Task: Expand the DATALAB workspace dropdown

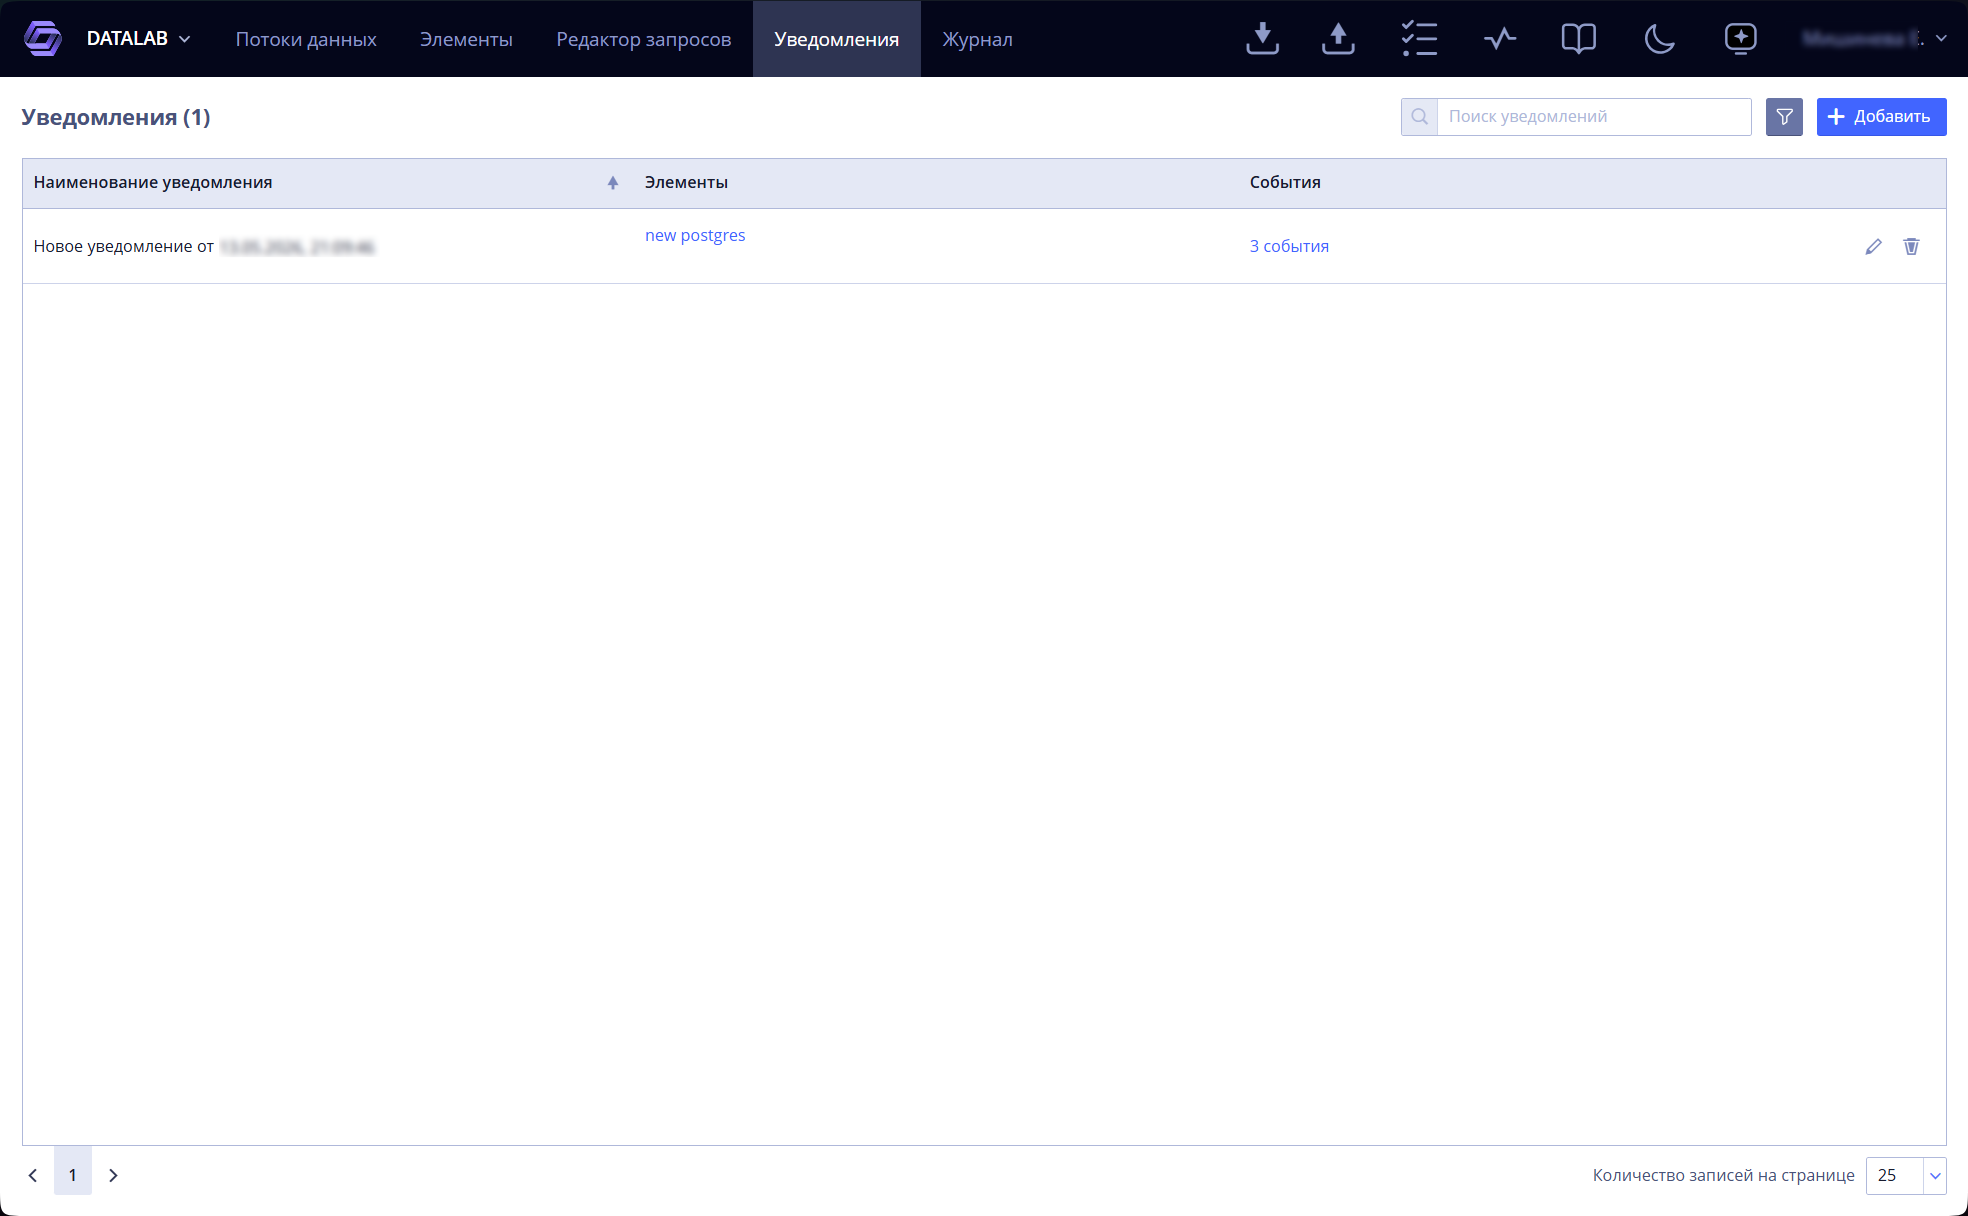Action: 138,39
